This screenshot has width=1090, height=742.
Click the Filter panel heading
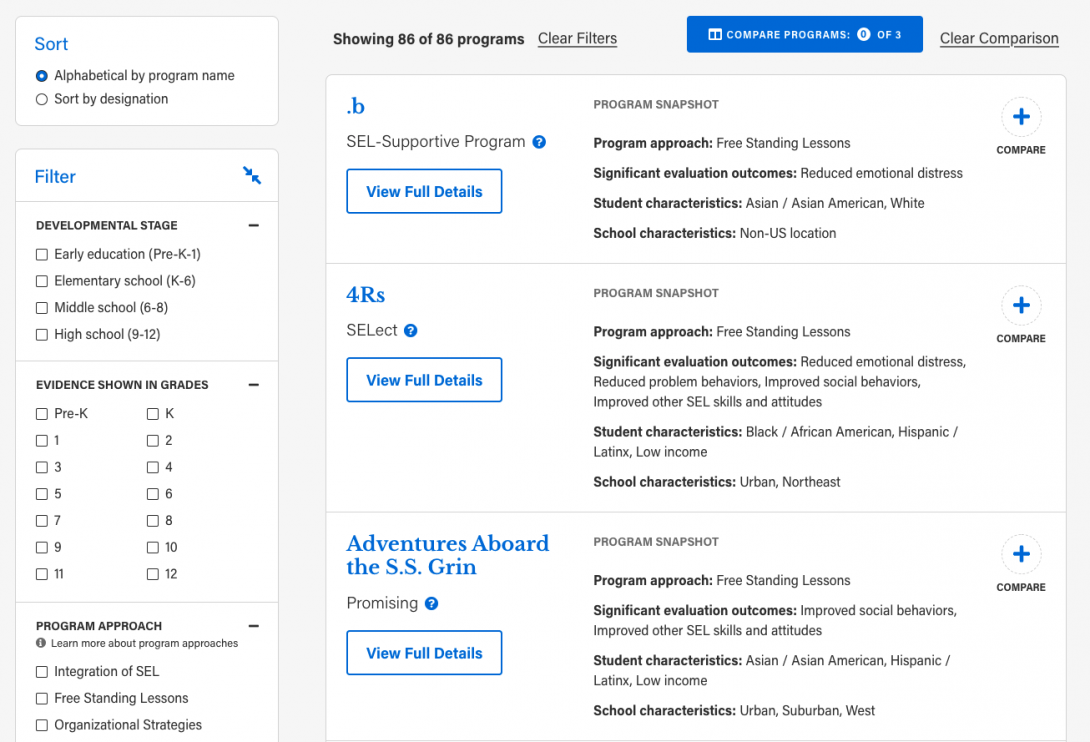(55, 177)
